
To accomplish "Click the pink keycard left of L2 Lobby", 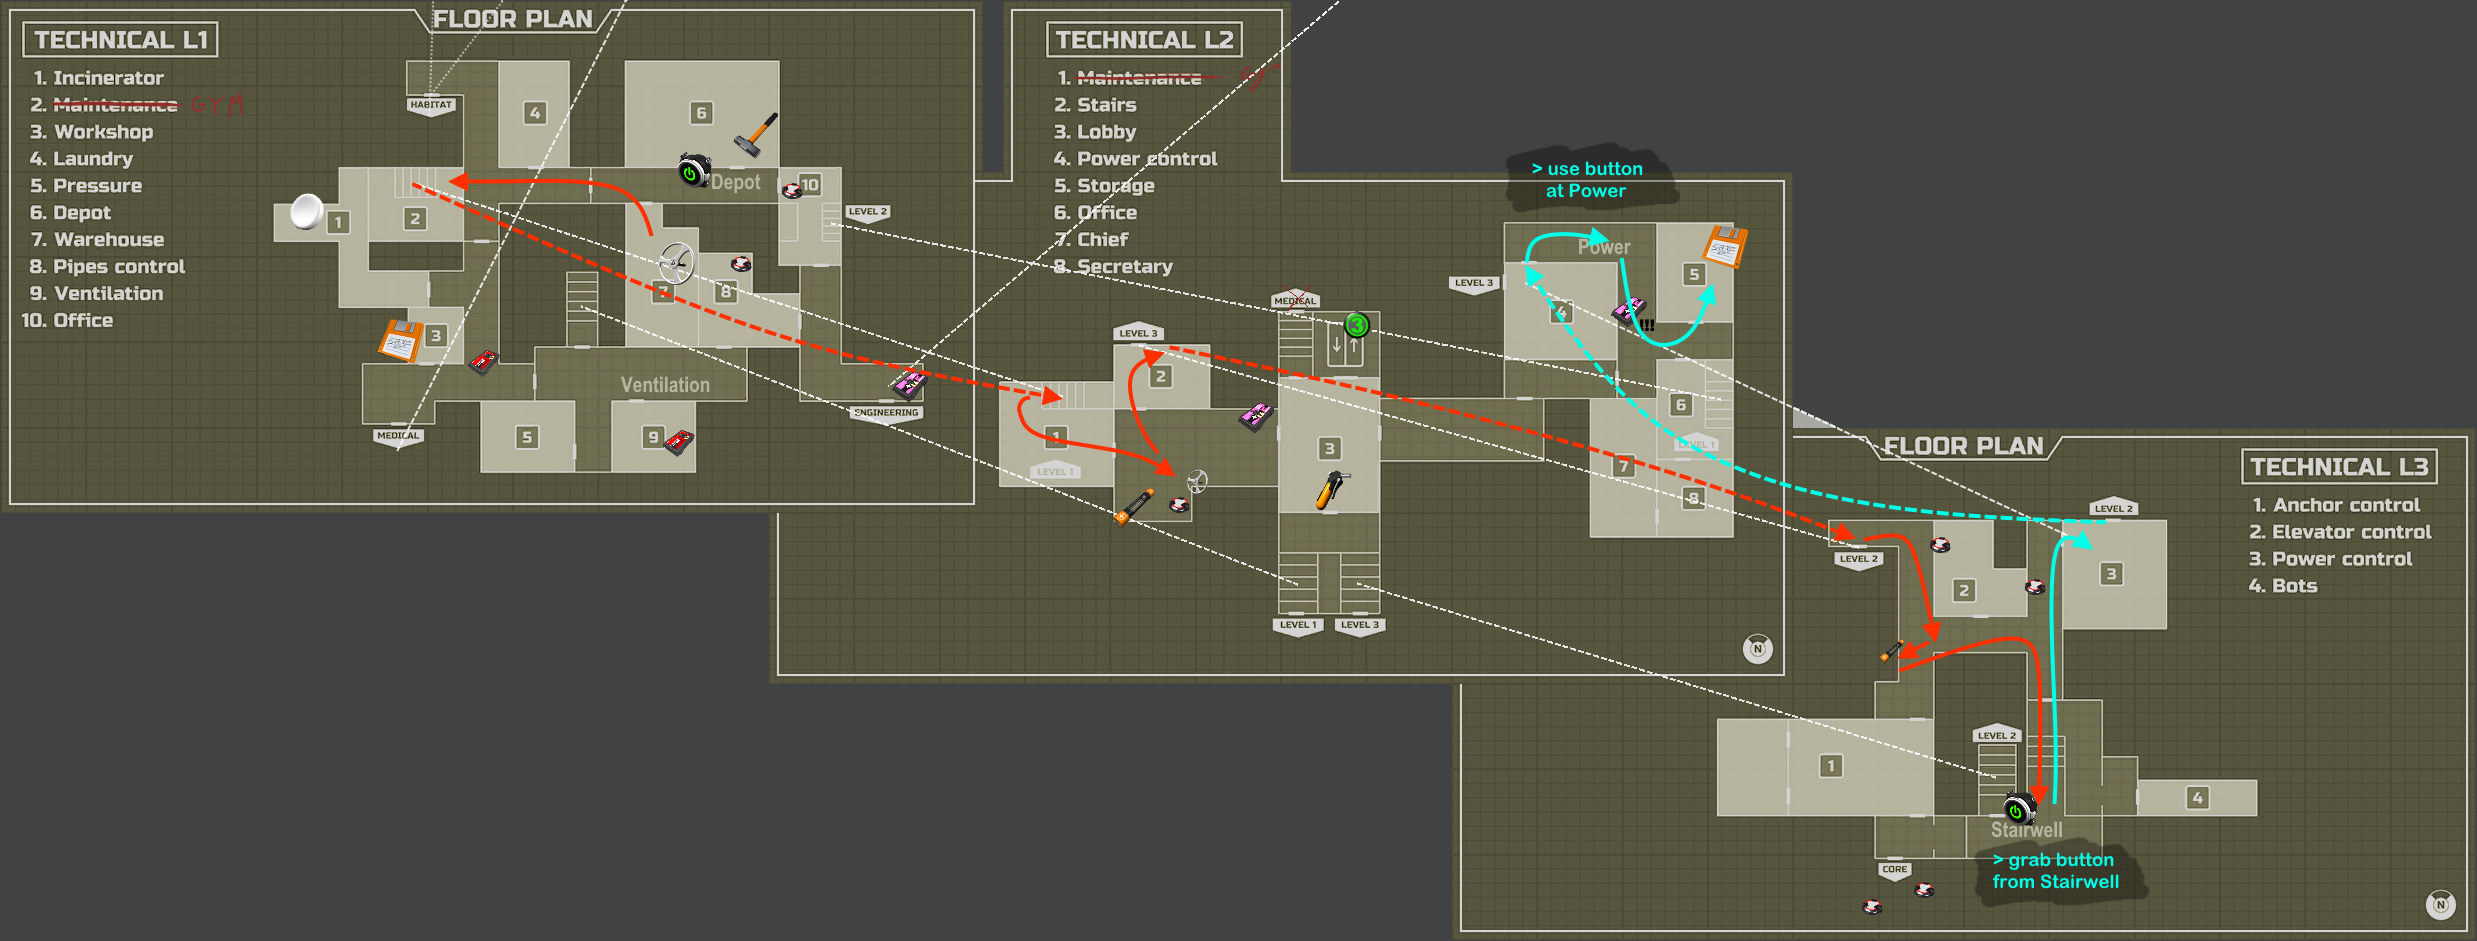I will [x=1256, y=416].
